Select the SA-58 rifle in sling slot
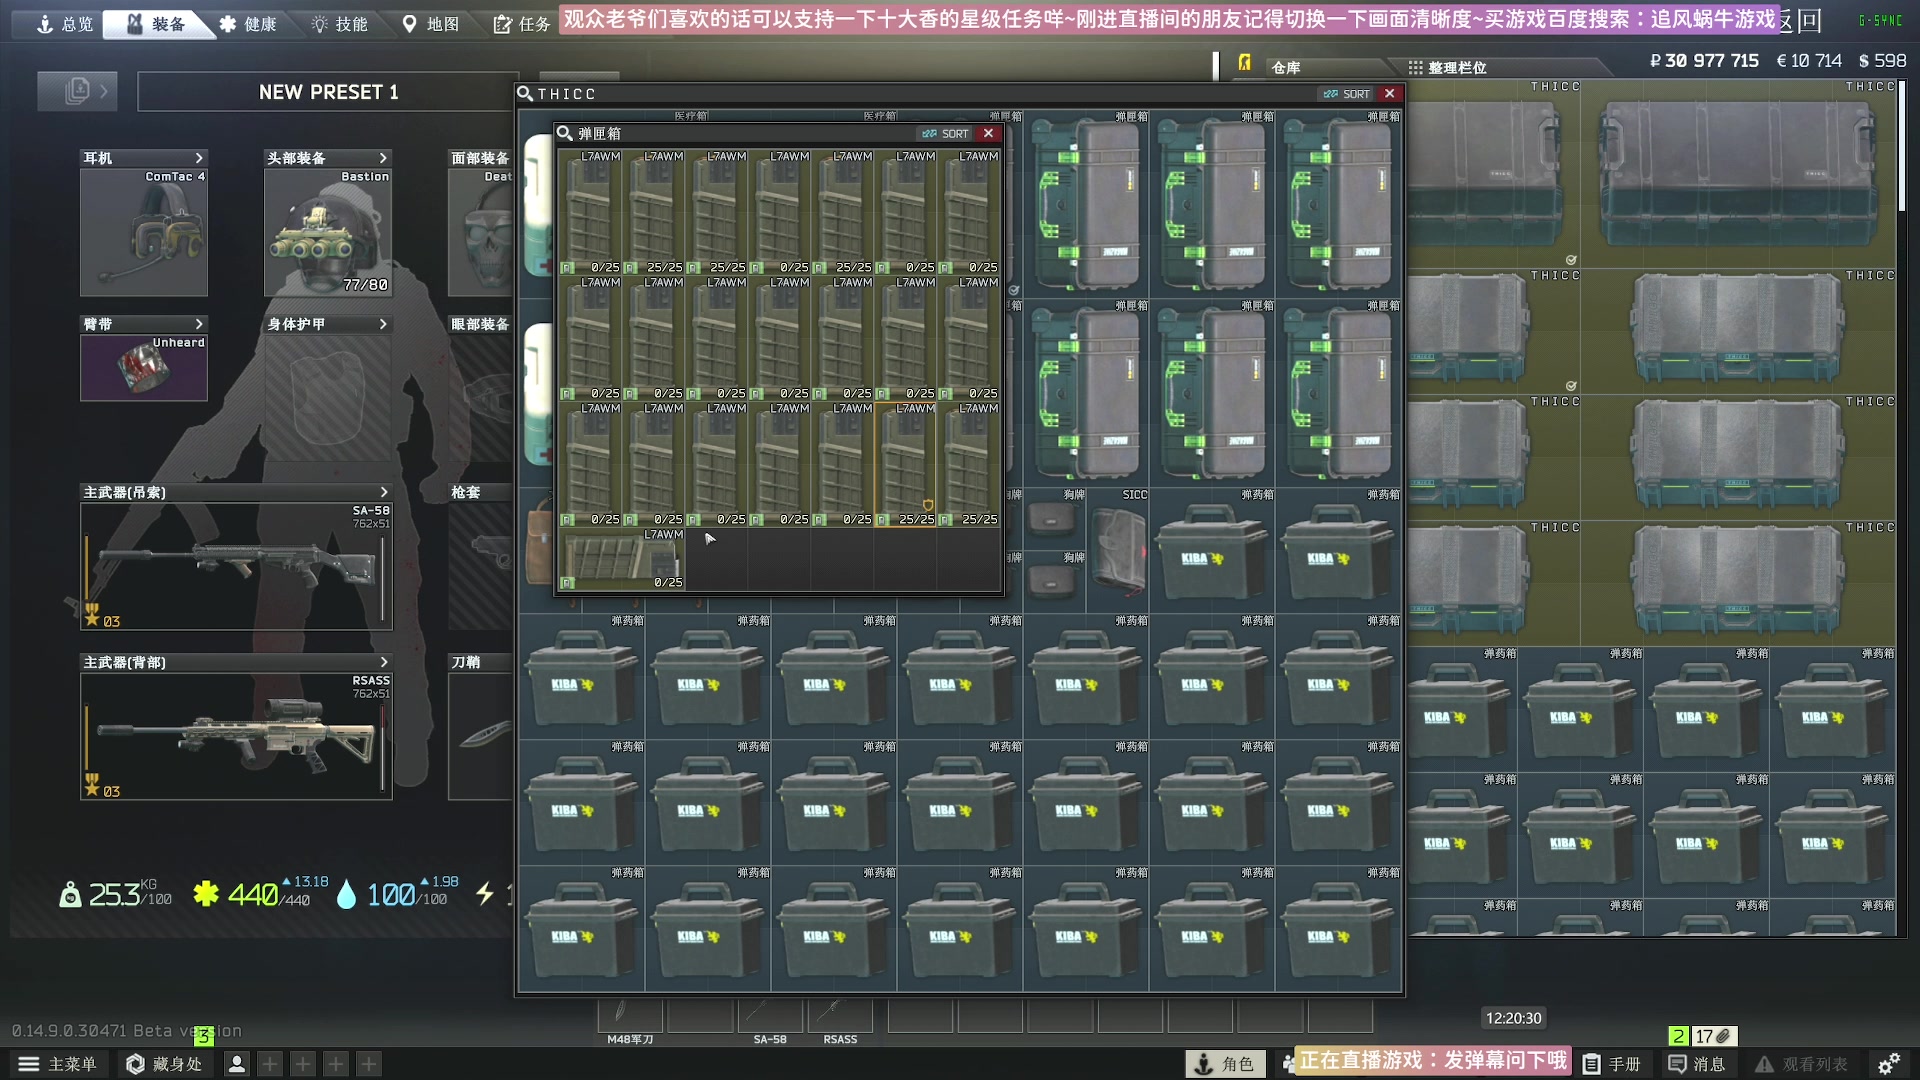Viewport: 1920px width, 1080px height. pos(236,566)
